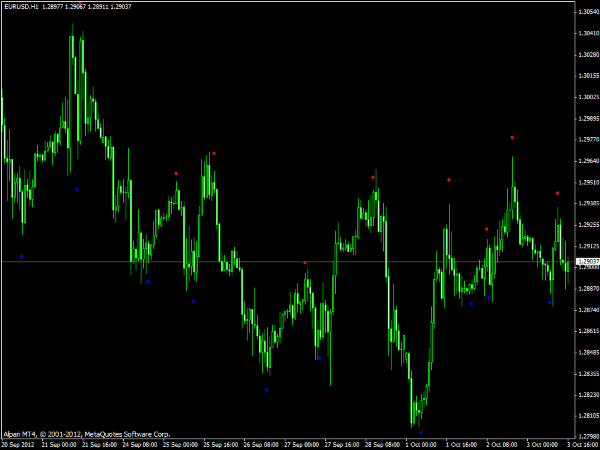Image resolution: width=600 pixels, height=450 pixels.
Task: Click the 20 Sep 2012 date label
Action: 17,445
